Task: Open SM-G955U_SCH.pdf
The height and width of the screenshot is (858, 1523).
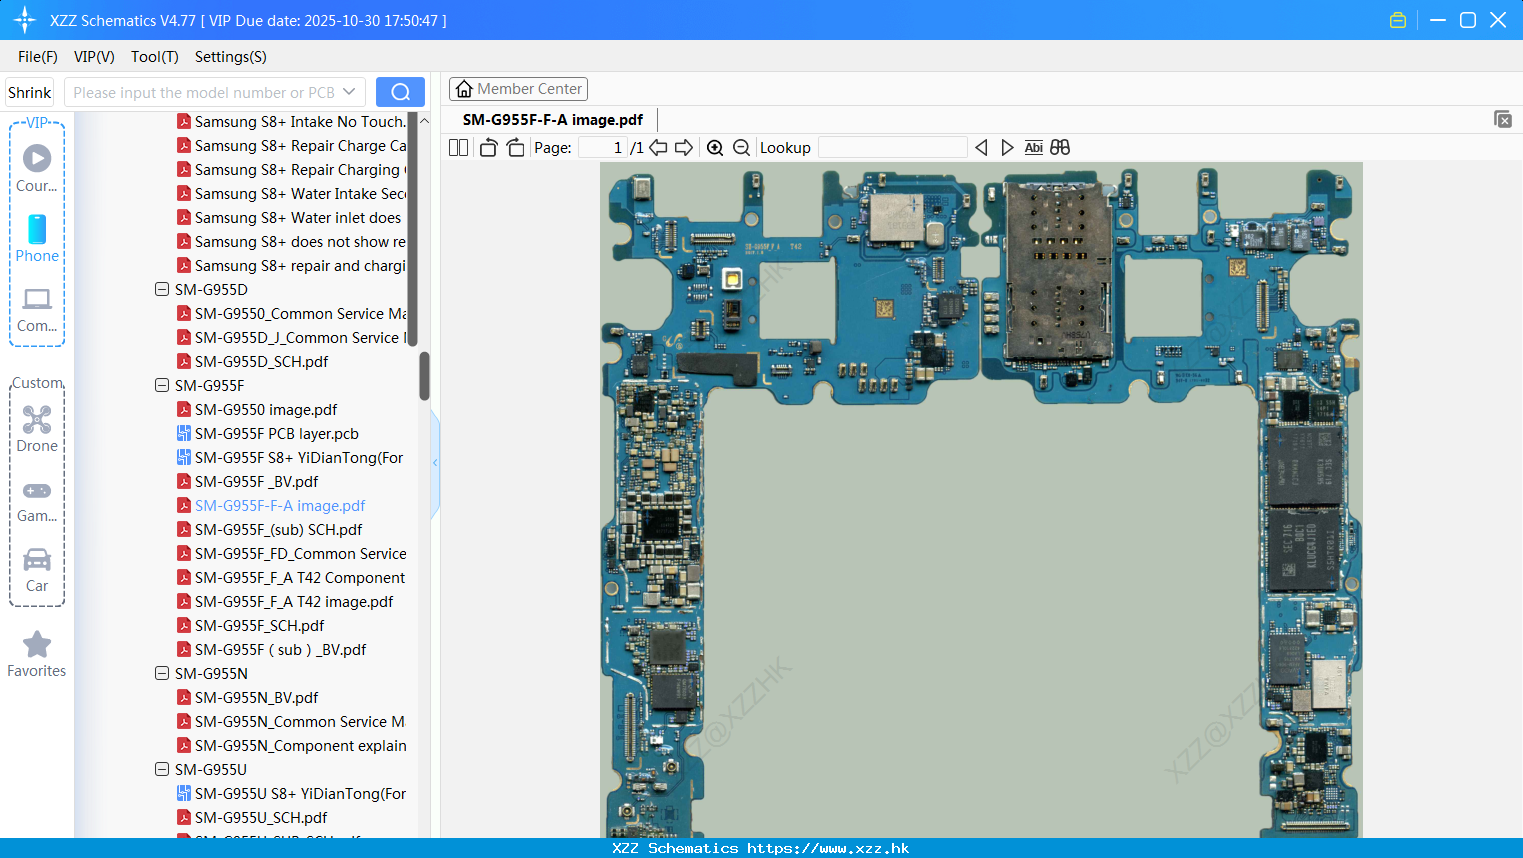Action: click(x=261, y=817)
